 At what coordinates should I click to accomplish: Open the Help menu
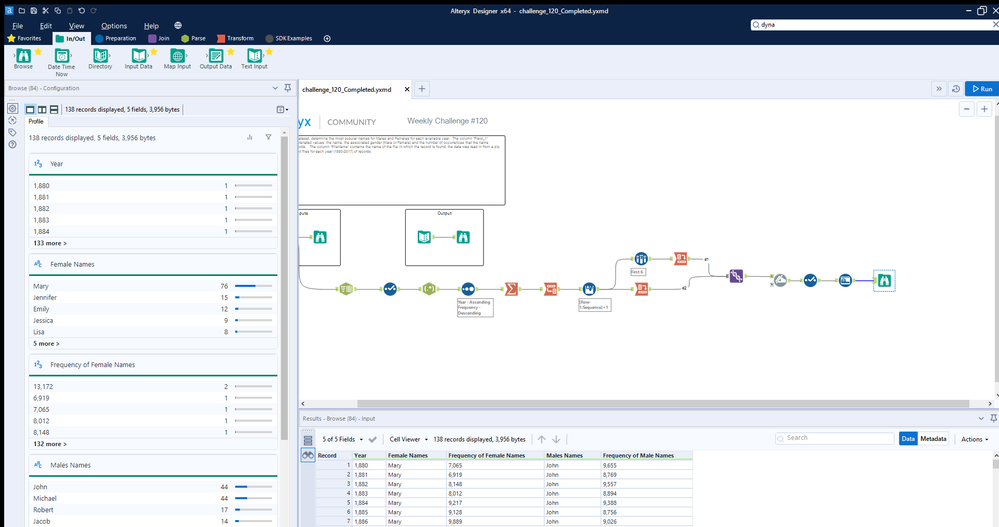[151, 26]
